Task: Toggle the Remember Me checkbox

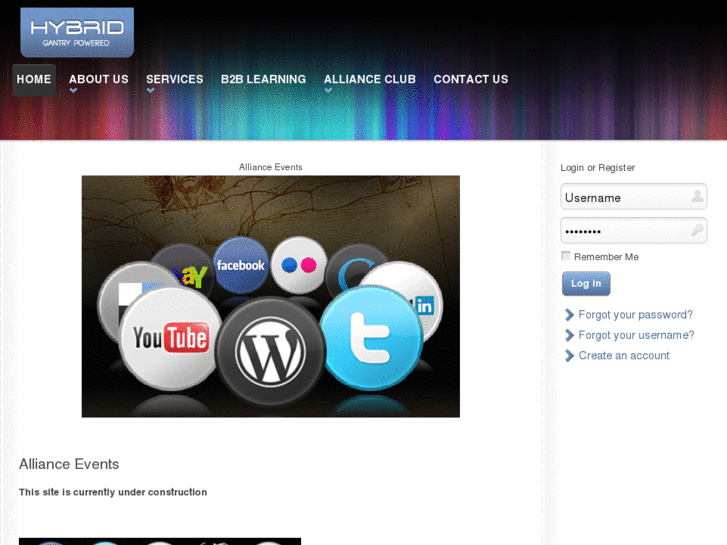Action: 566,256
